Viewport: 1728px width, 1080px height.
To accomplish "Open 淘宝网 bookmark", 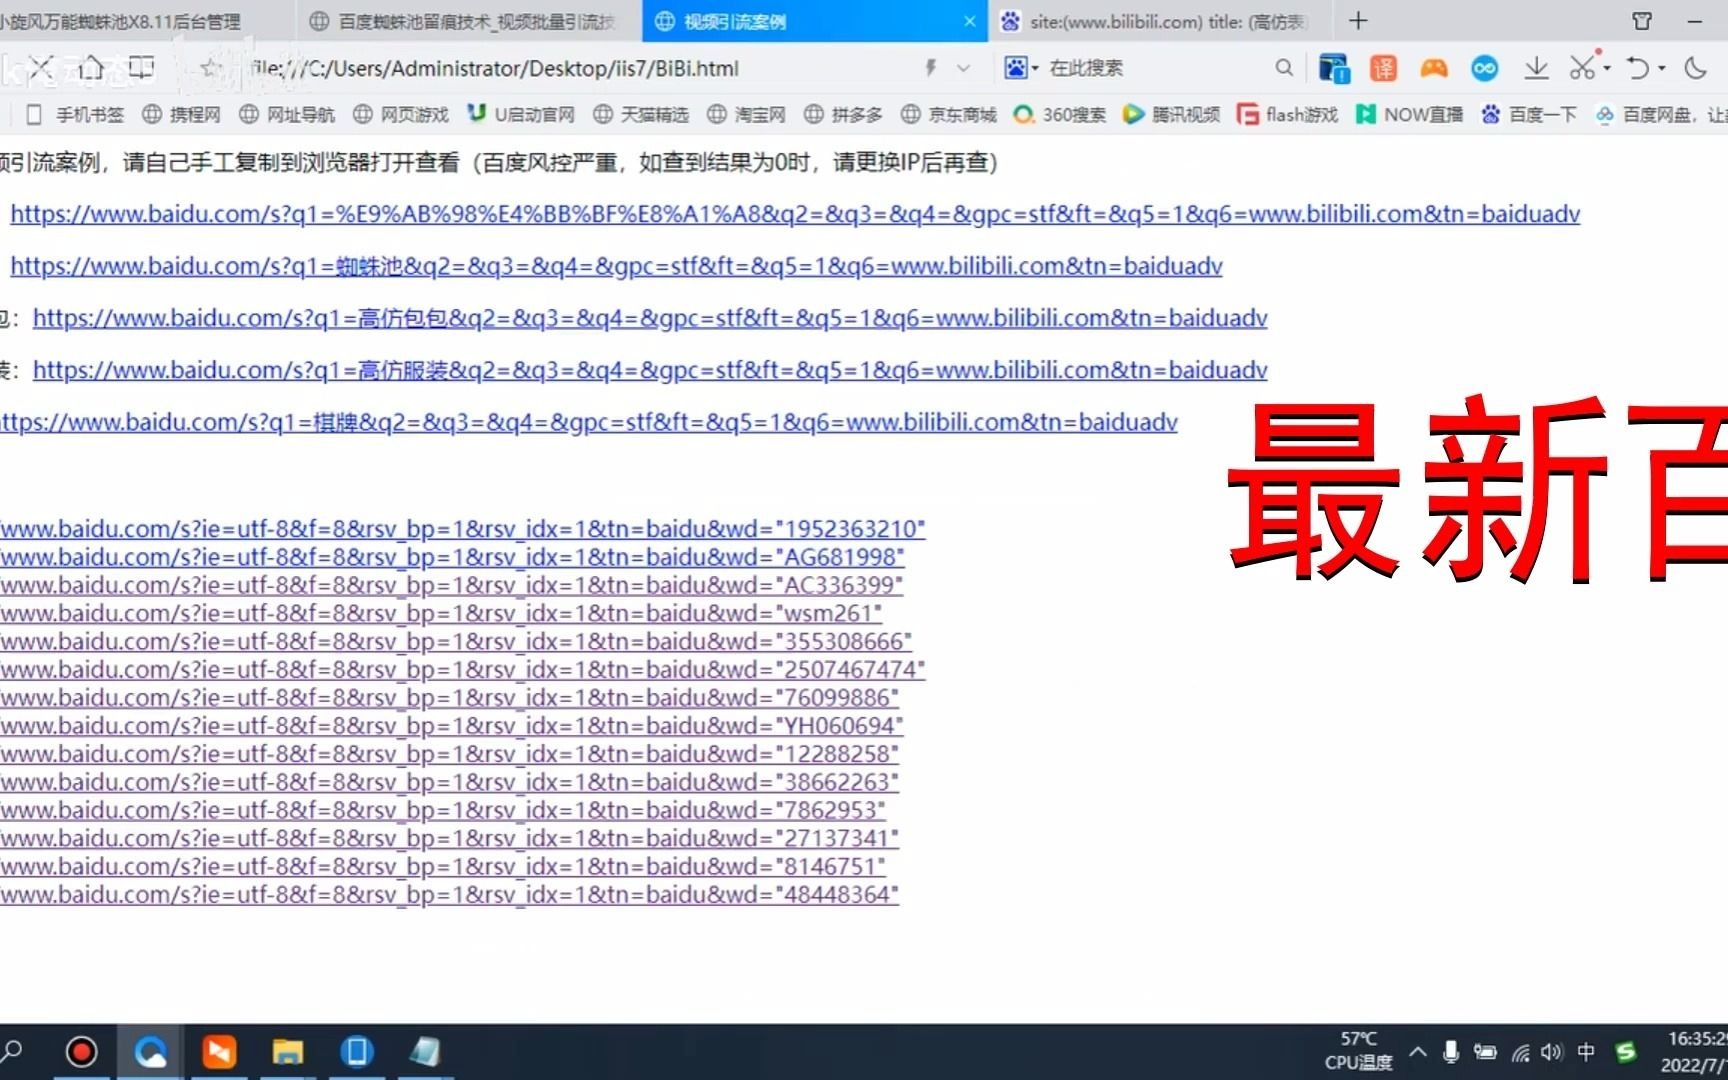I will point(746,115).
